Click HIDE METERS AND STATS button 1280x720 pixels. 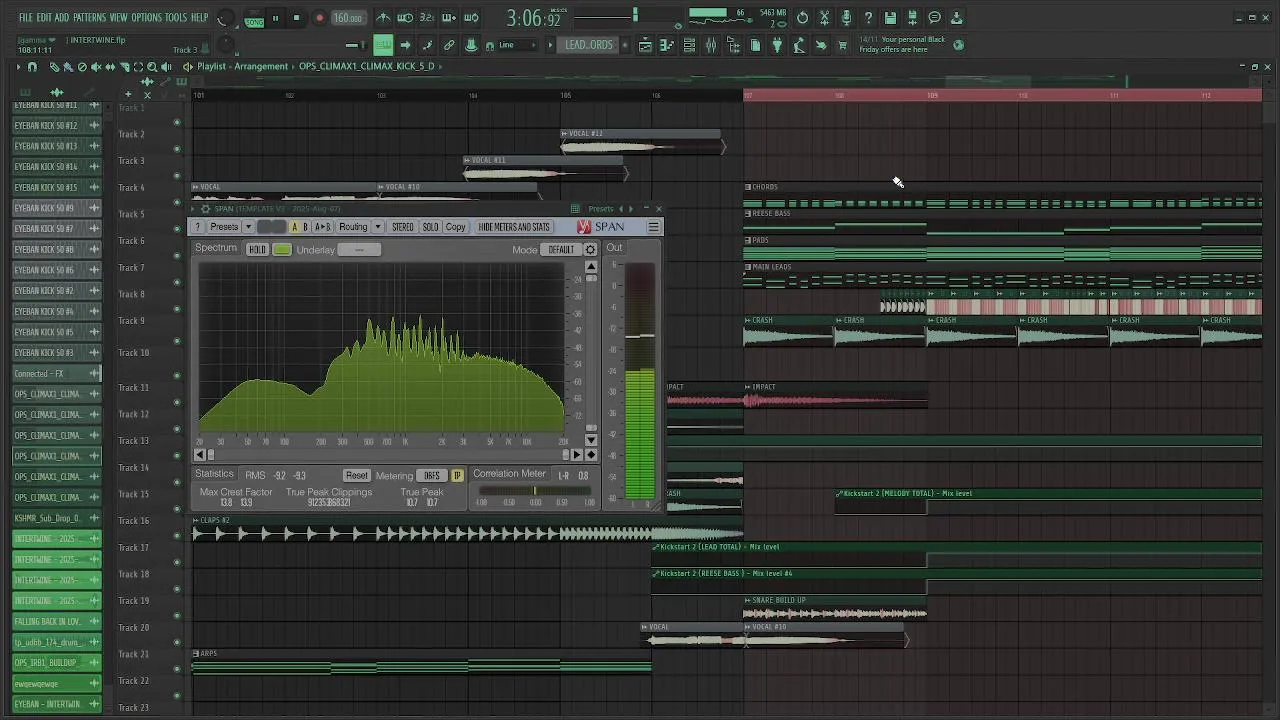click(514, 227)
